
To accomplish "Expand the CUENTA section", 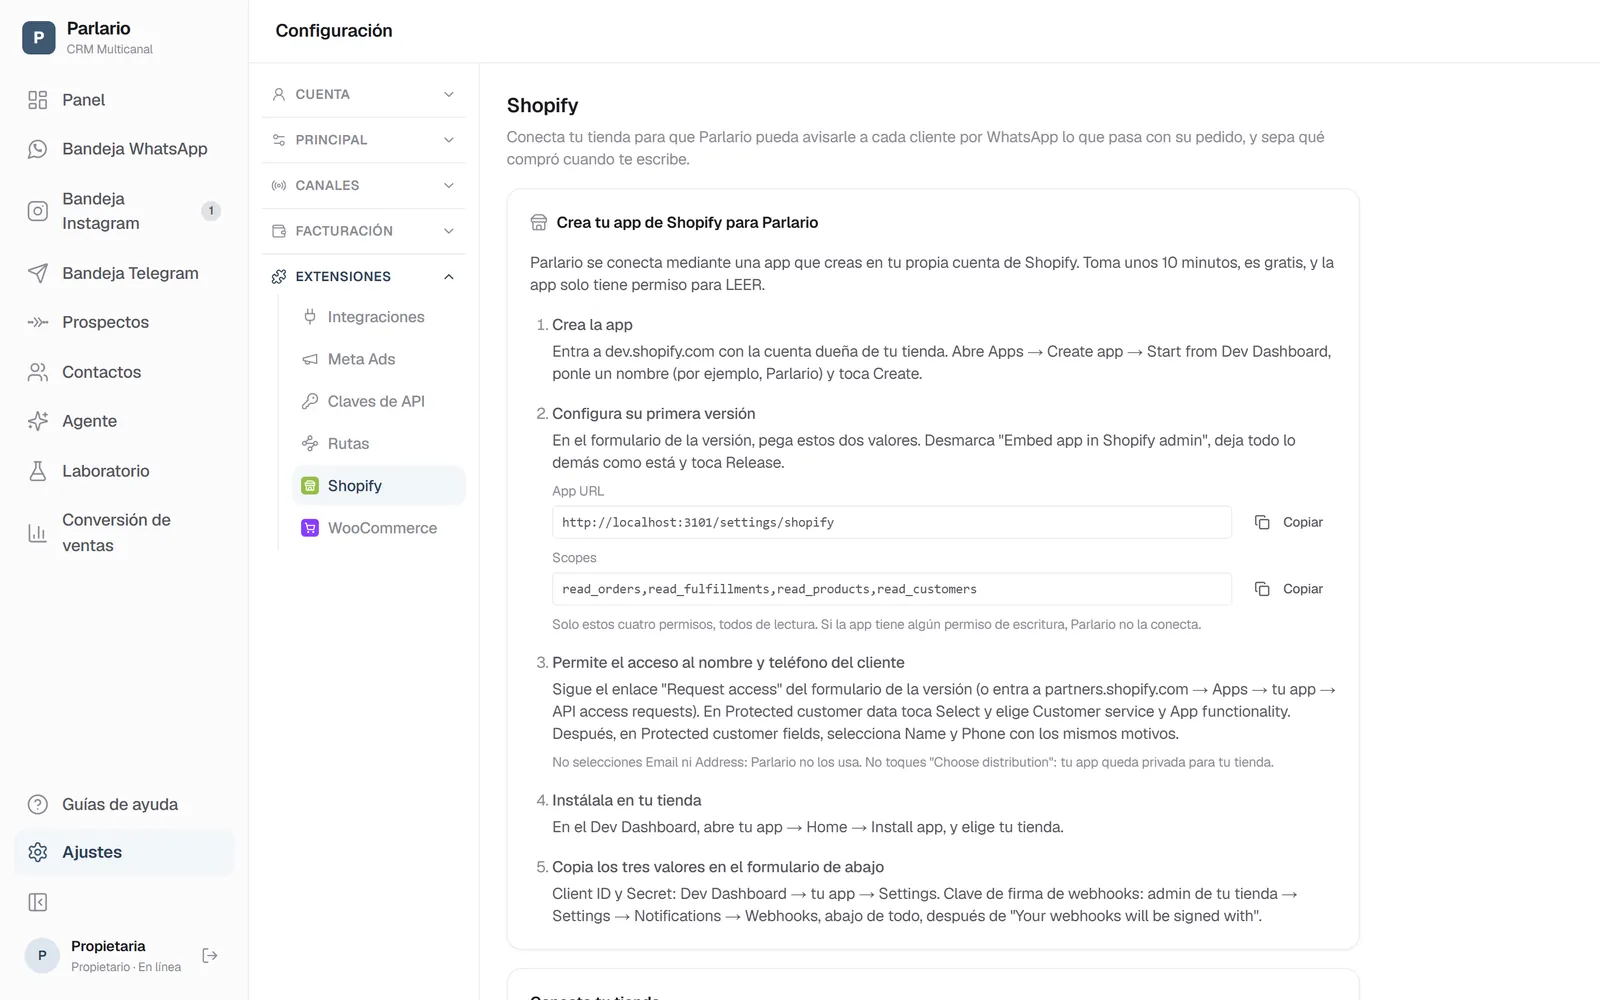I will [x=364, y=94].
